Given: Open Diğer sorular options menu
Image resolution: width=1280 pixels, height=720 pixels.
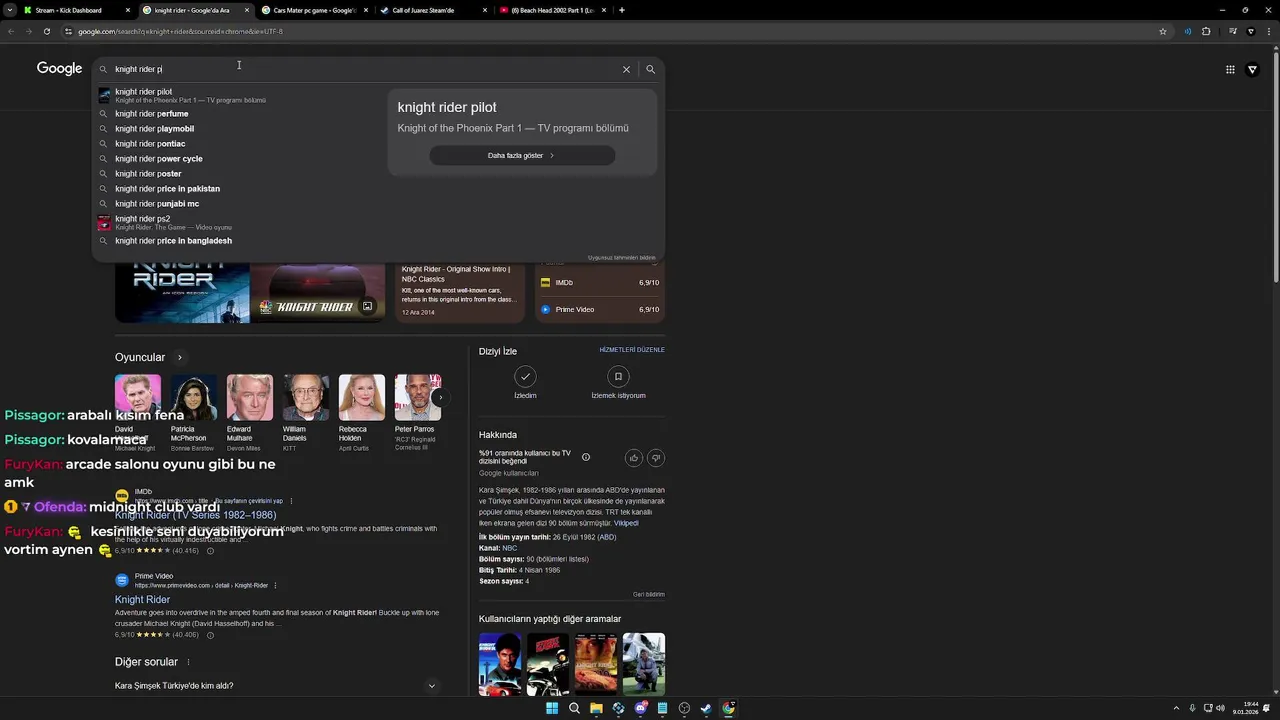Looking at the screenshot, I should click(188, 662).
